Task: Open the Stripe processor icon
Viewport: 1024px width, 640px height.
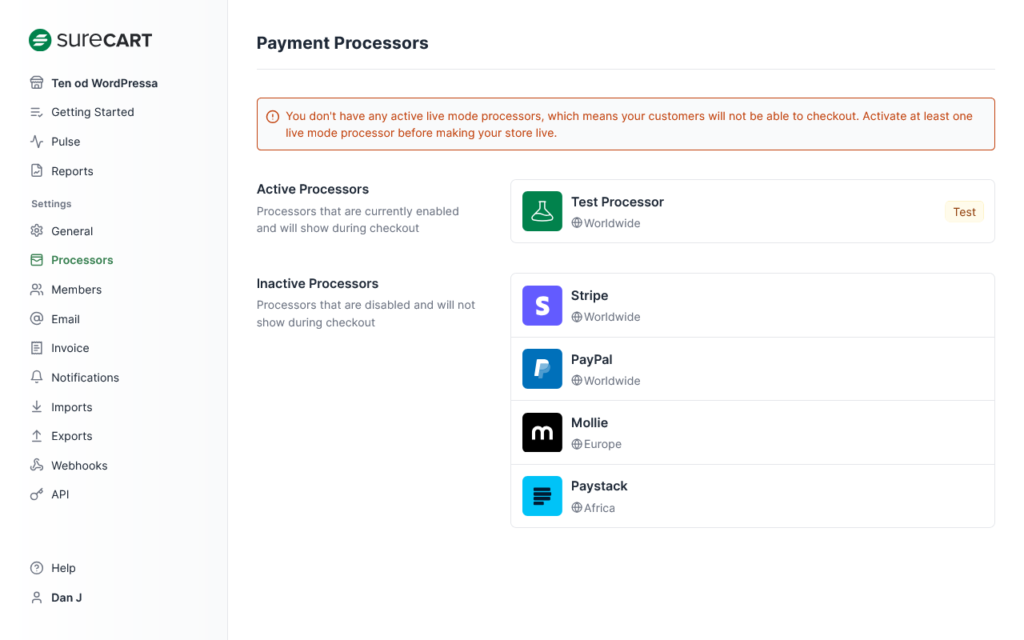Action: (x=542, y=306)
